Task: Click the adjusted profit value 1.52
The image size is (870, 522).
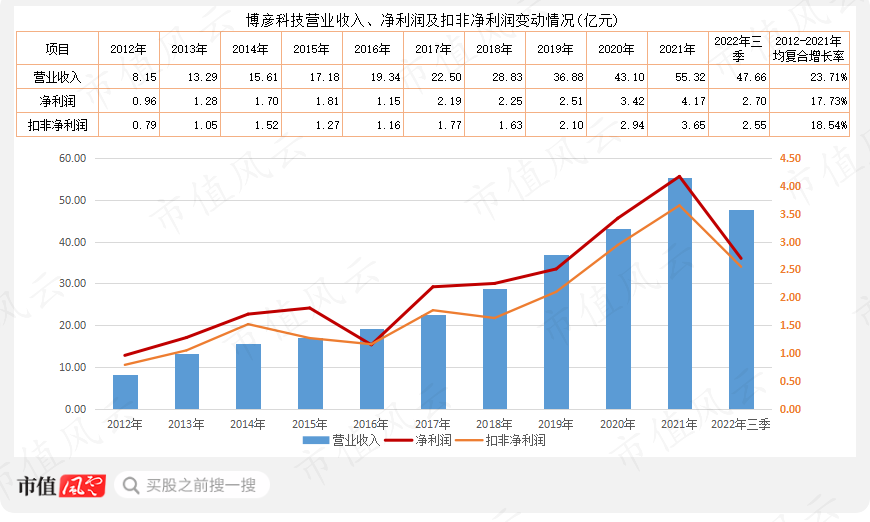Action: click(x=266, y=125)
